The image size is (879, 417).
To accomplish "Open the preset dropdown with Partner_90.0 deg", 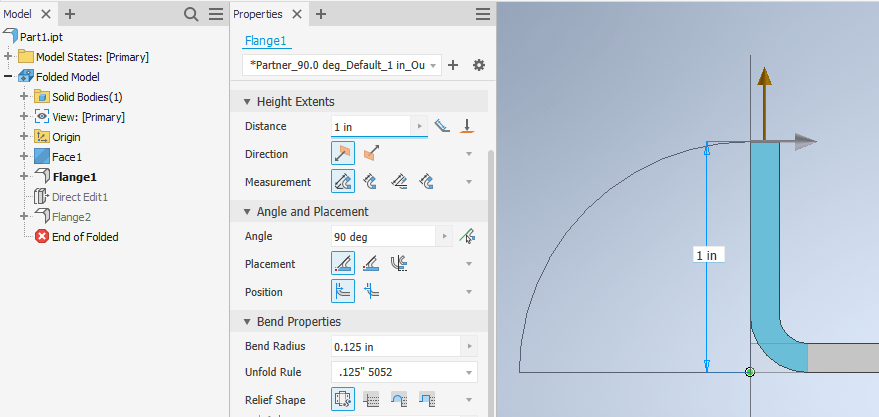I will [x=341, y=65].
